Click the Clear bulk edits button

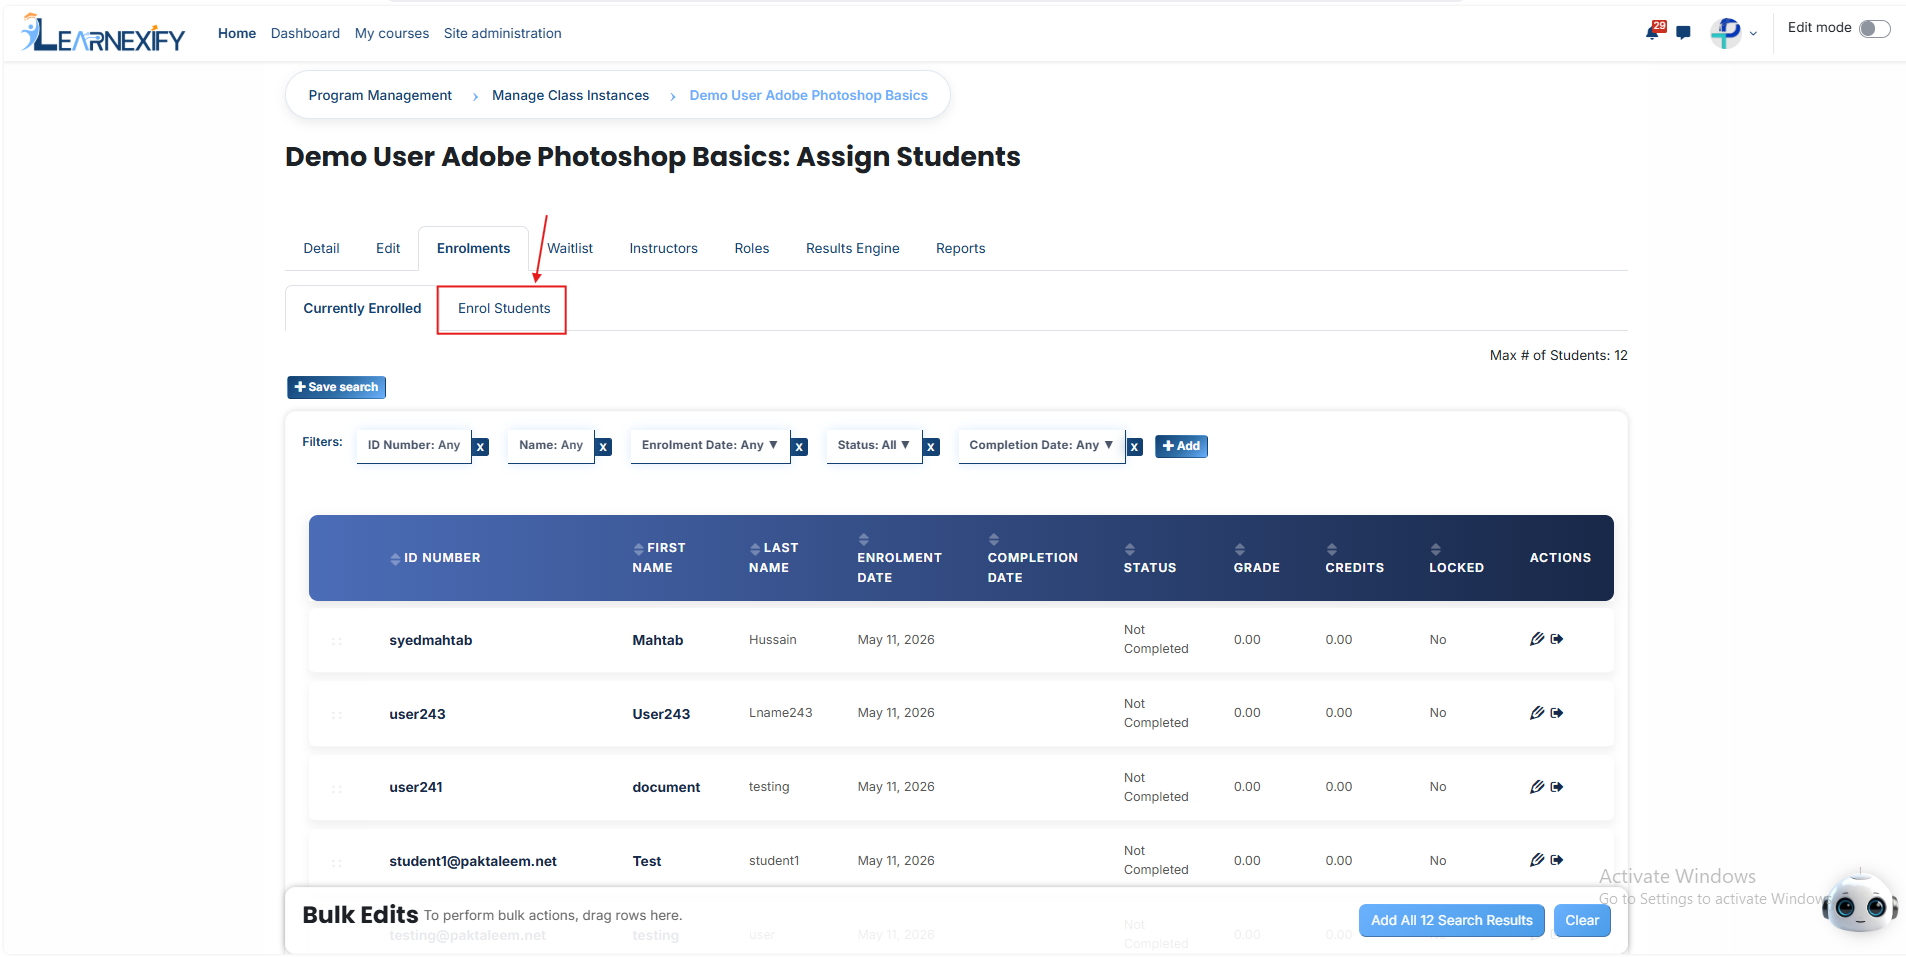click(x=1581, y=920)
